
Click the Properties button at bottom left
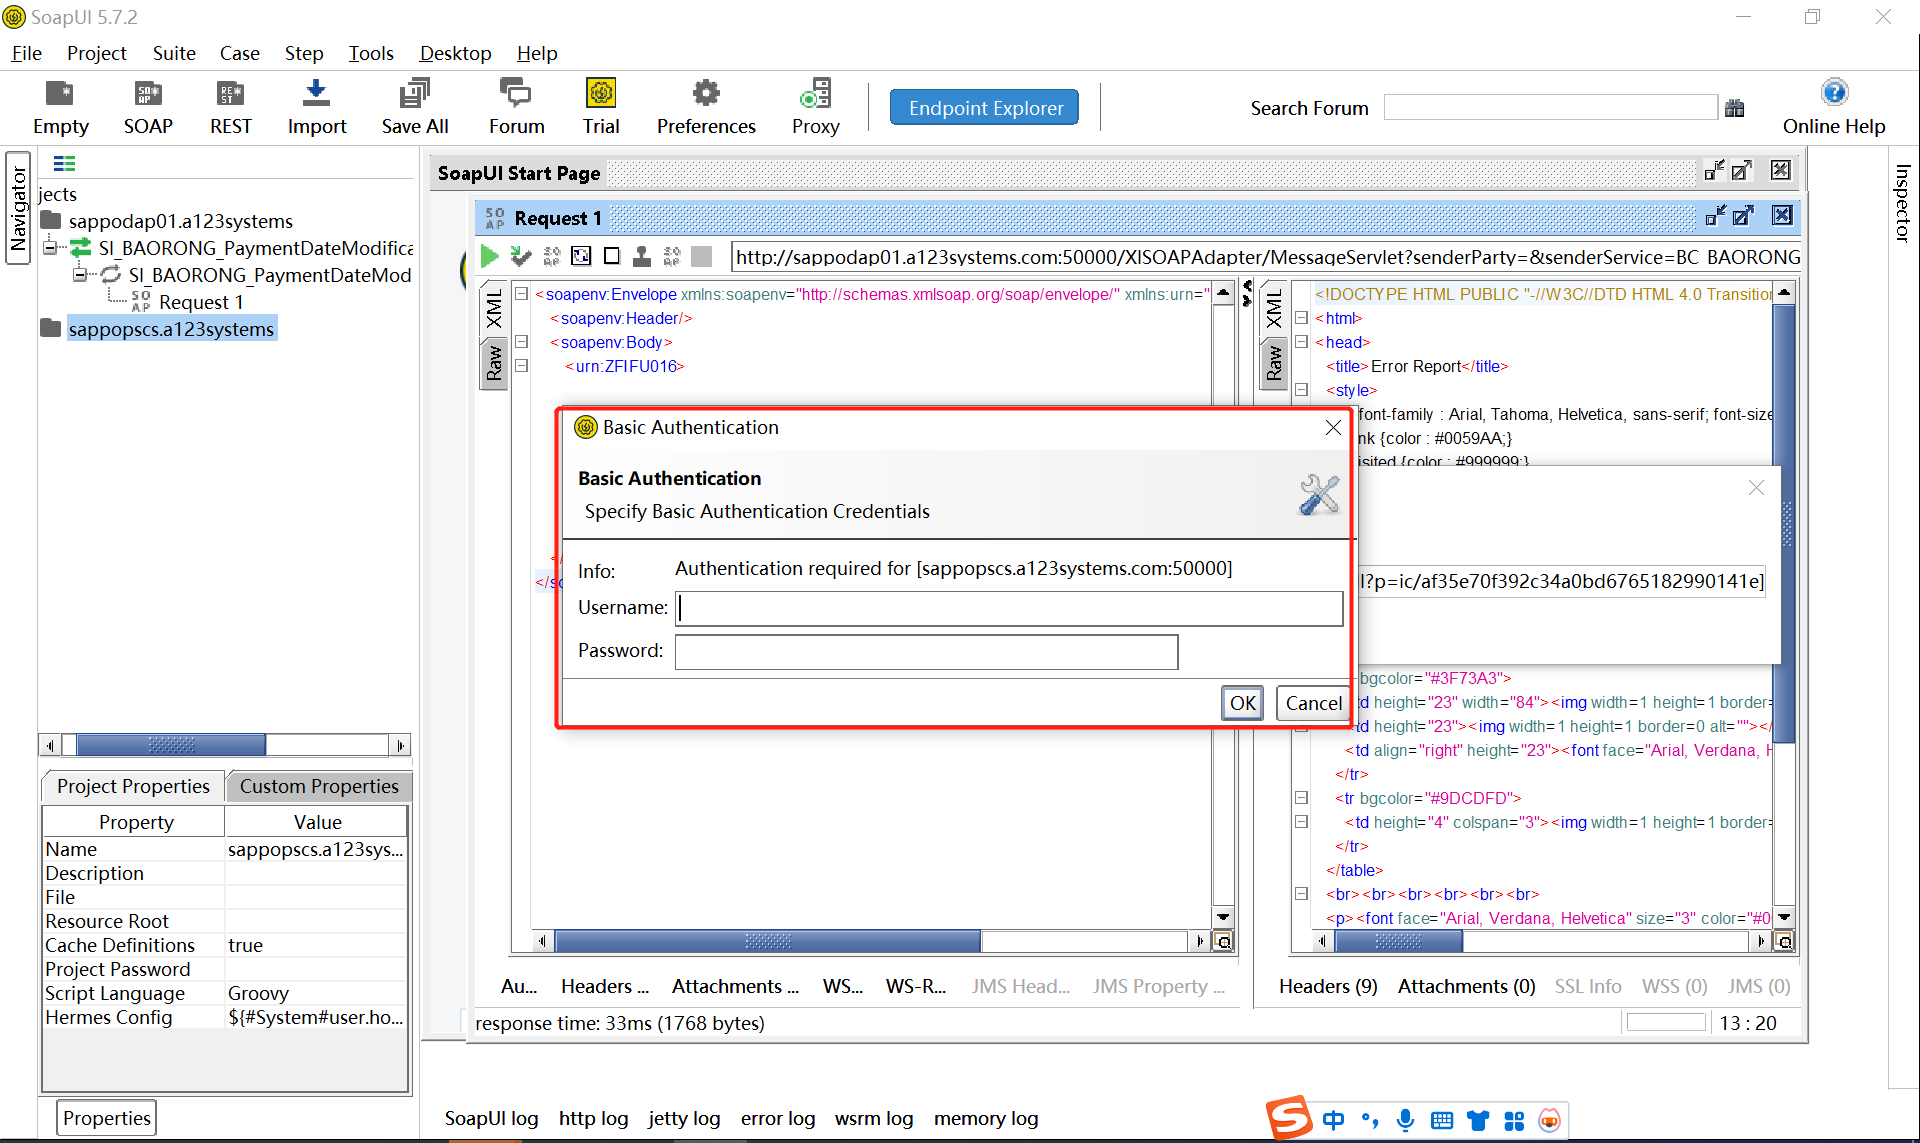click(106, 1118)
